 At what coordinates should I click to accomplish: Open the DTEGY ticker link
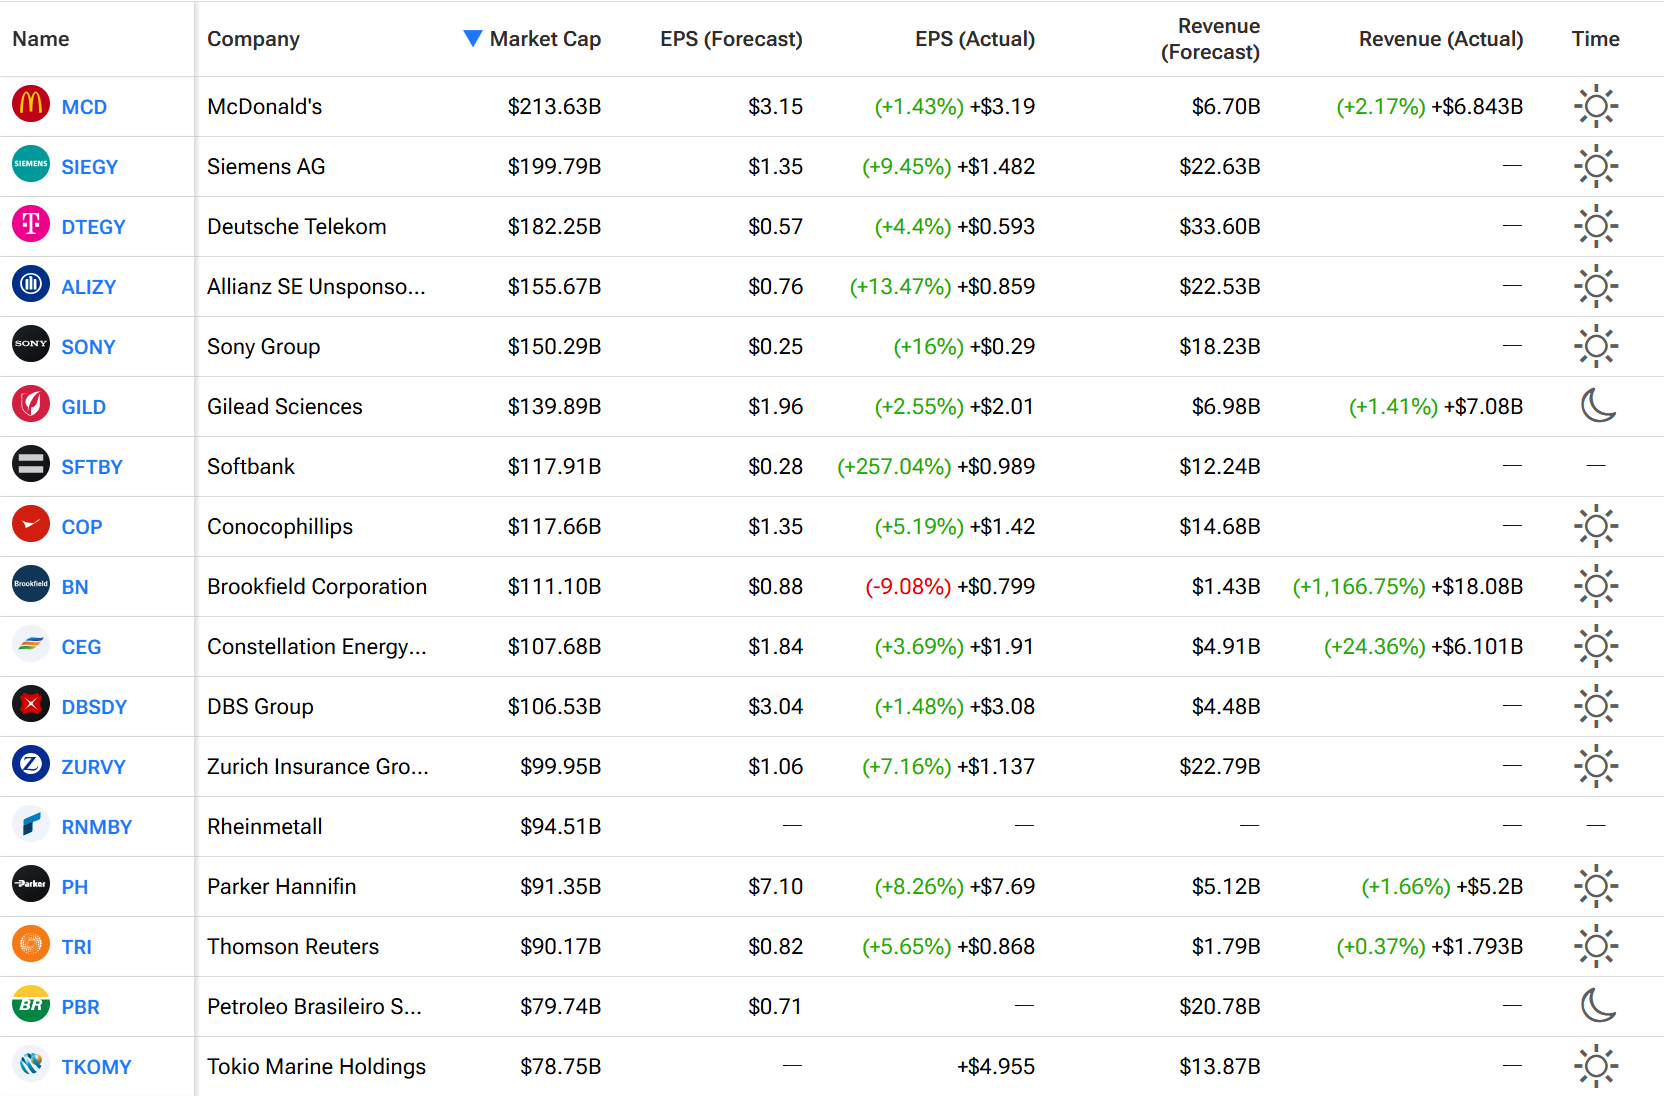[93, 227]
